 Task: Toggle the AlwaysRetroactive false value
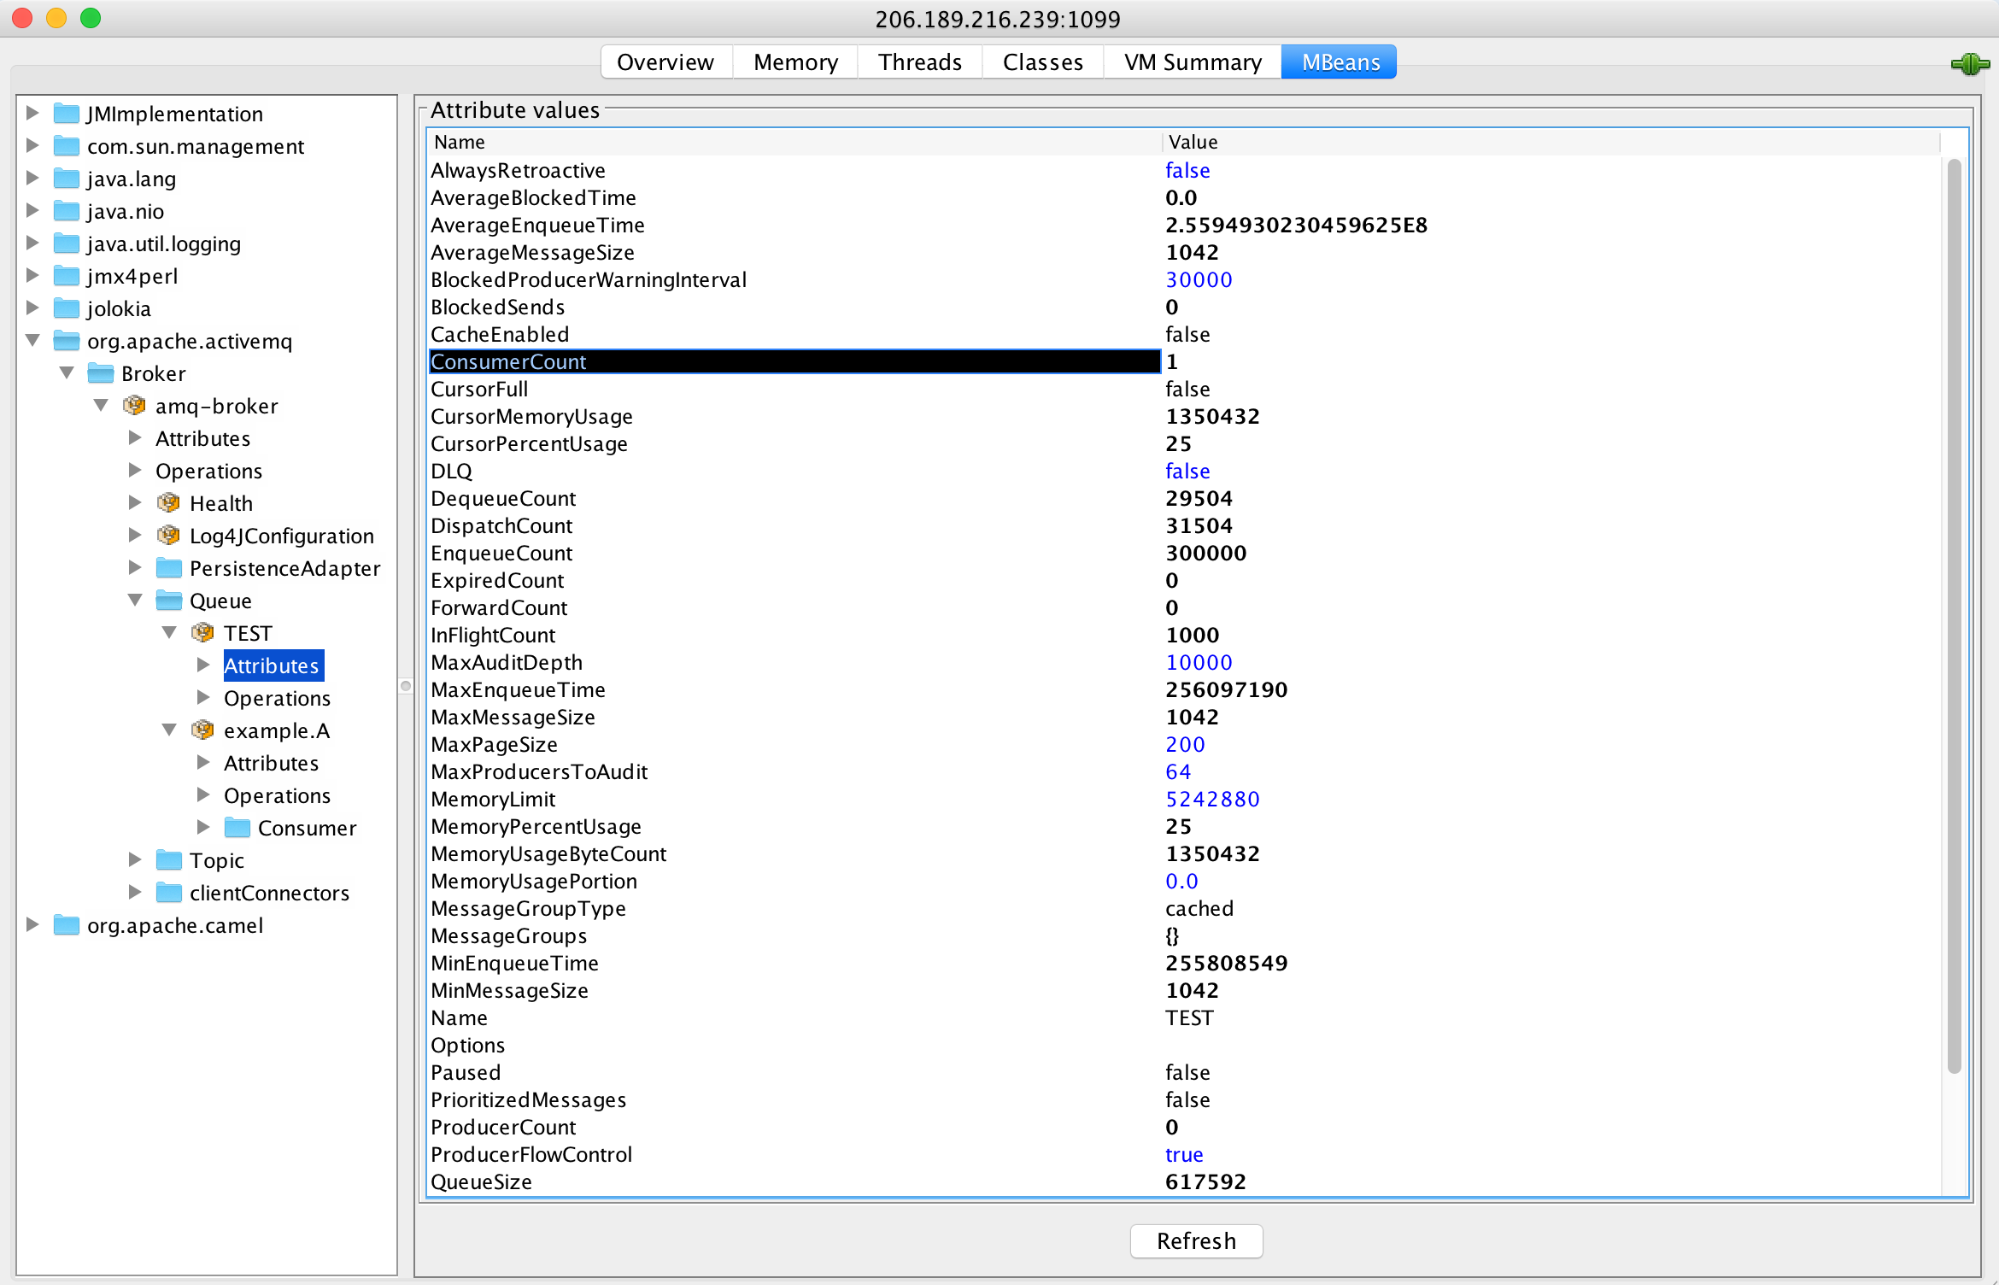point(1187,170)
